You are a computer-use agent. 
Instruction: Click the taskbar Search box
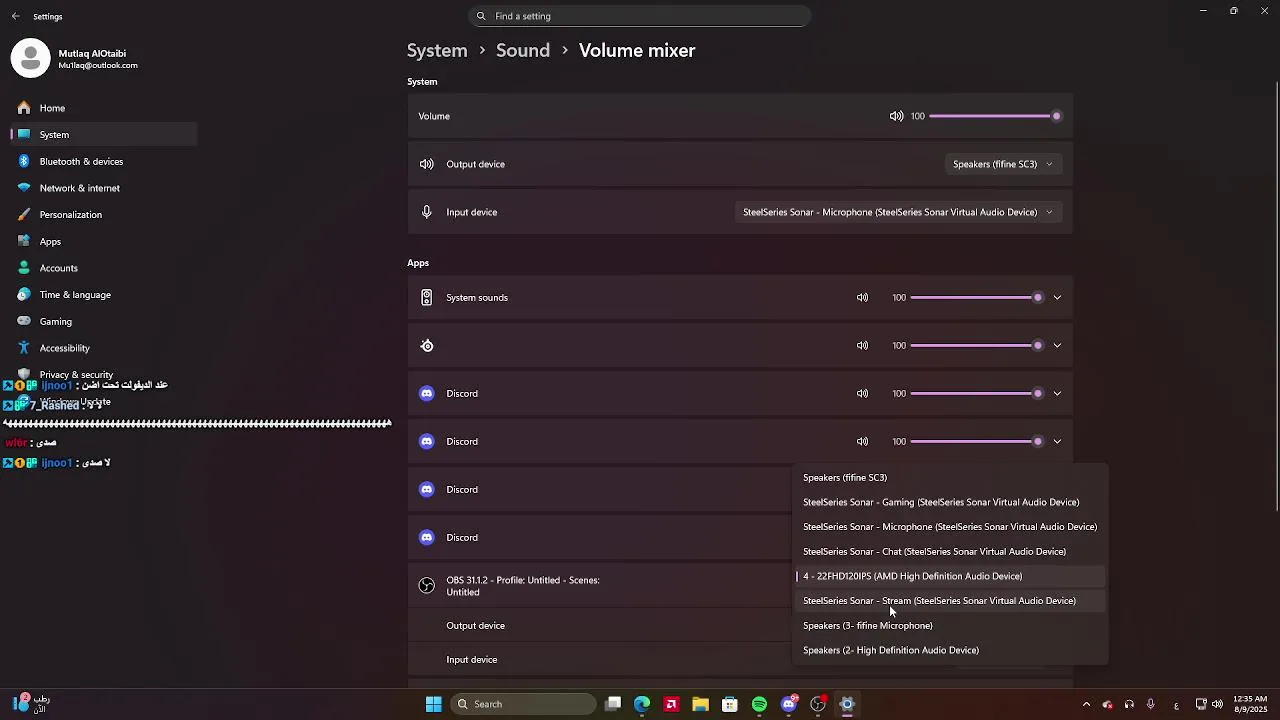tap(523, 704)
